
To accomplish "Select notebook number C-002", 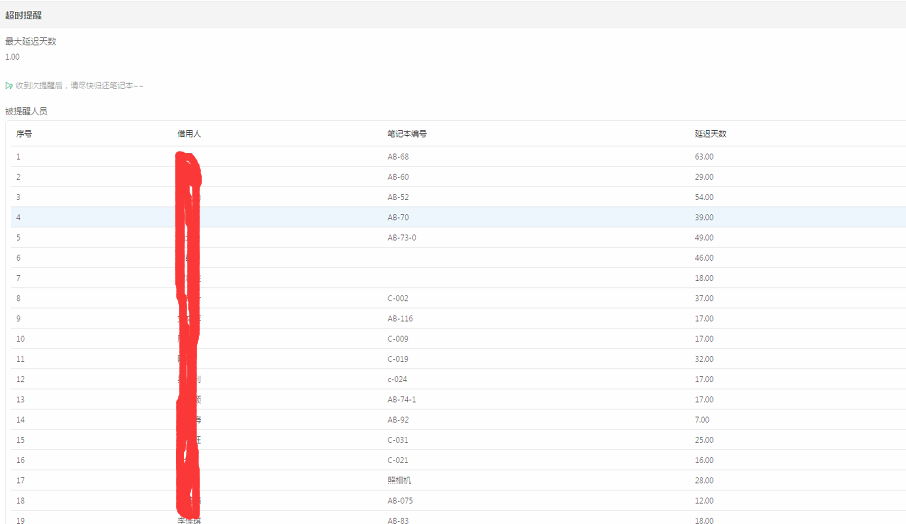I will pos(398,298).
